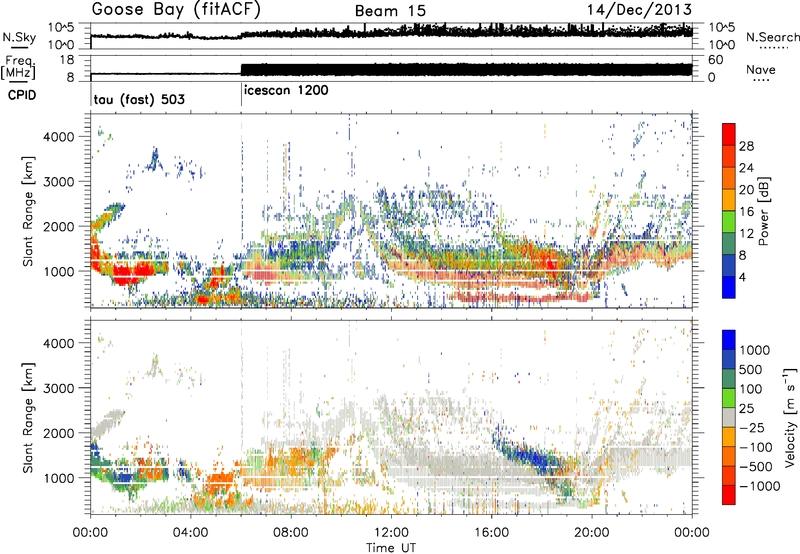Click the solid line sample under N.Sky
The height and width of the screenshot is (554, 800).
19,47
